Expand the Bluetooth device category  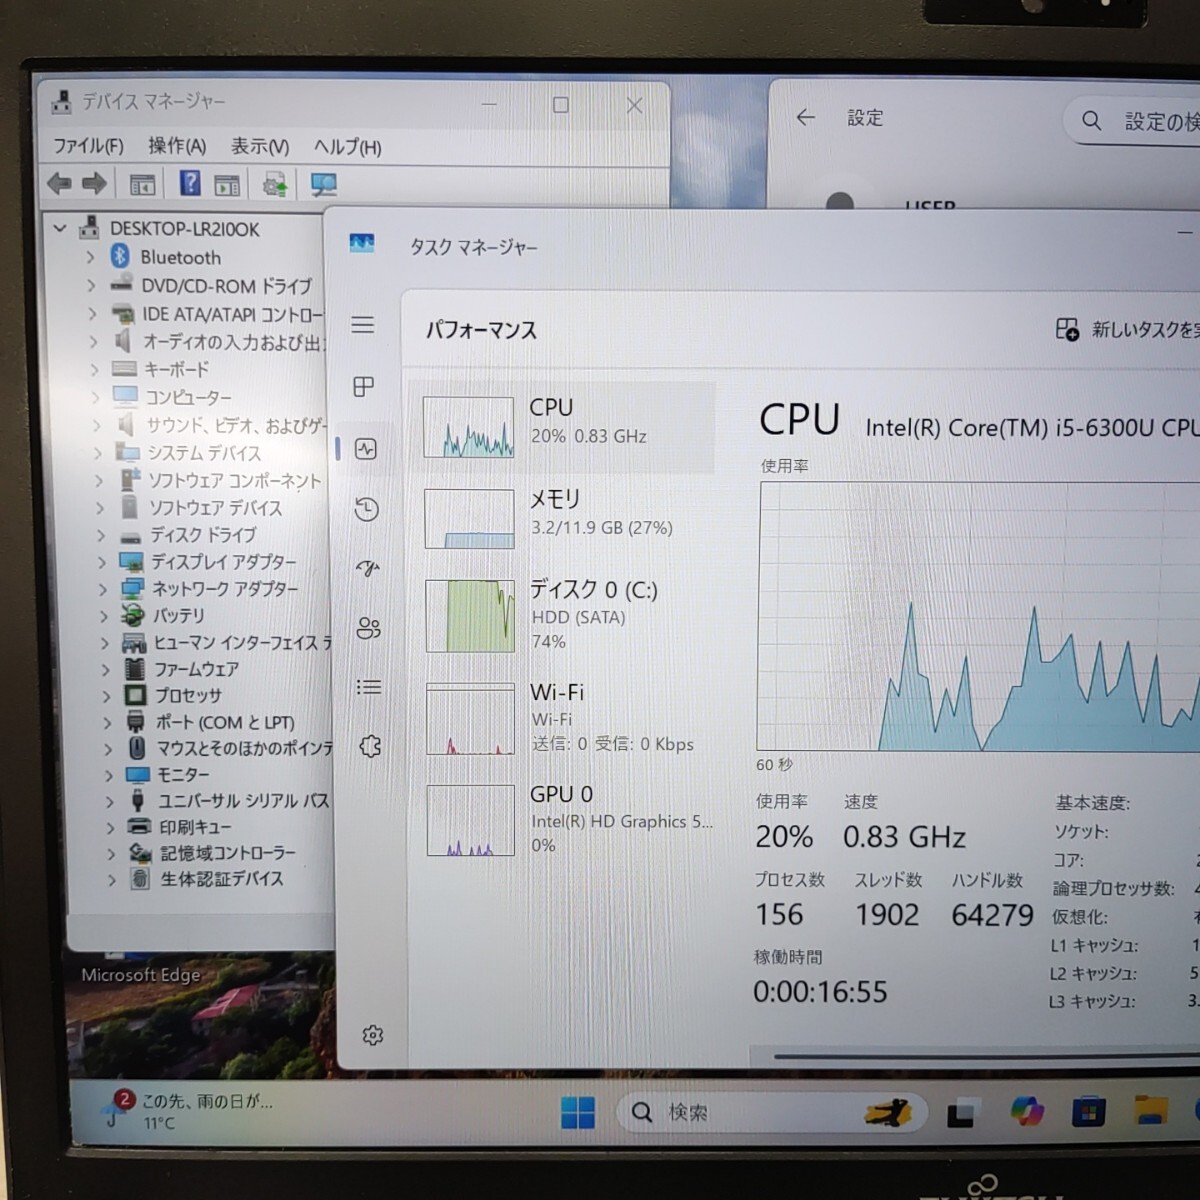(x=91, y=257)
